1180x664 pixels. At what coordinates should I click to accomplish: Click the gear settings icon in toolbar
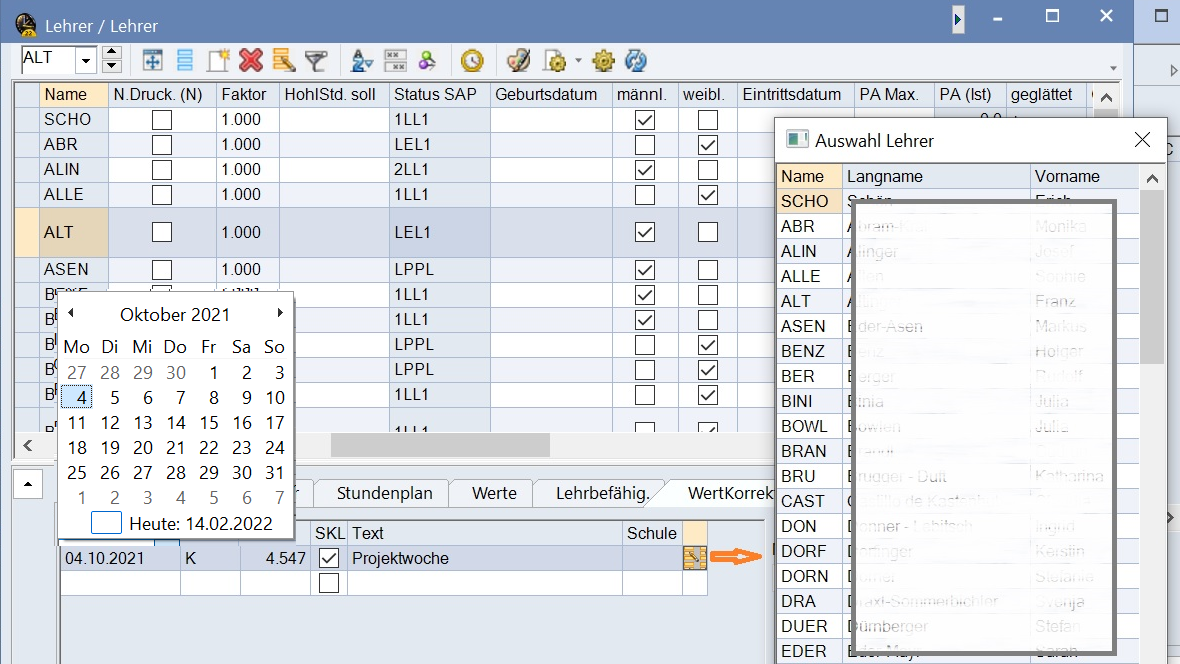(x=602, y=61)
